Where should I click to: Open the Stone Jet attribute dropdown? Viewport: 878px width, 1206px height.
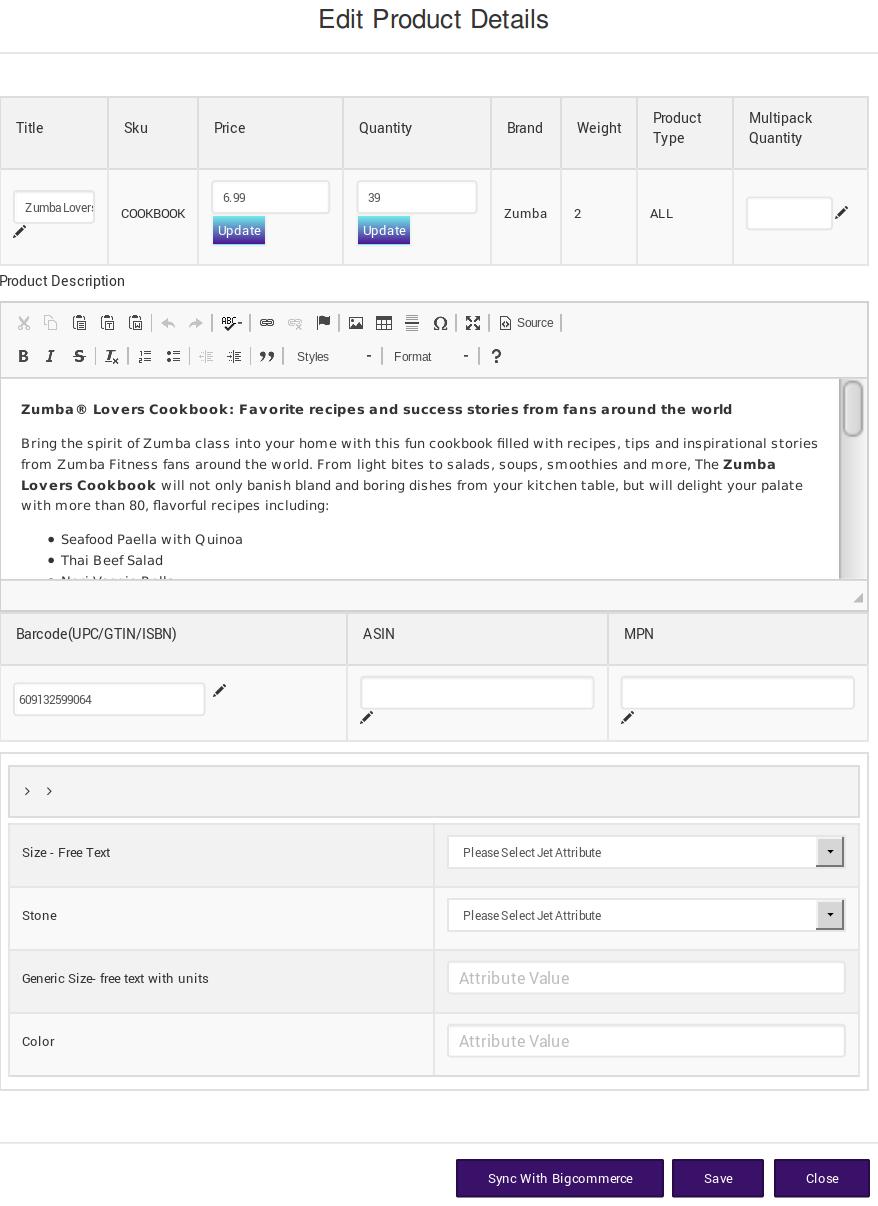point(645,916)
